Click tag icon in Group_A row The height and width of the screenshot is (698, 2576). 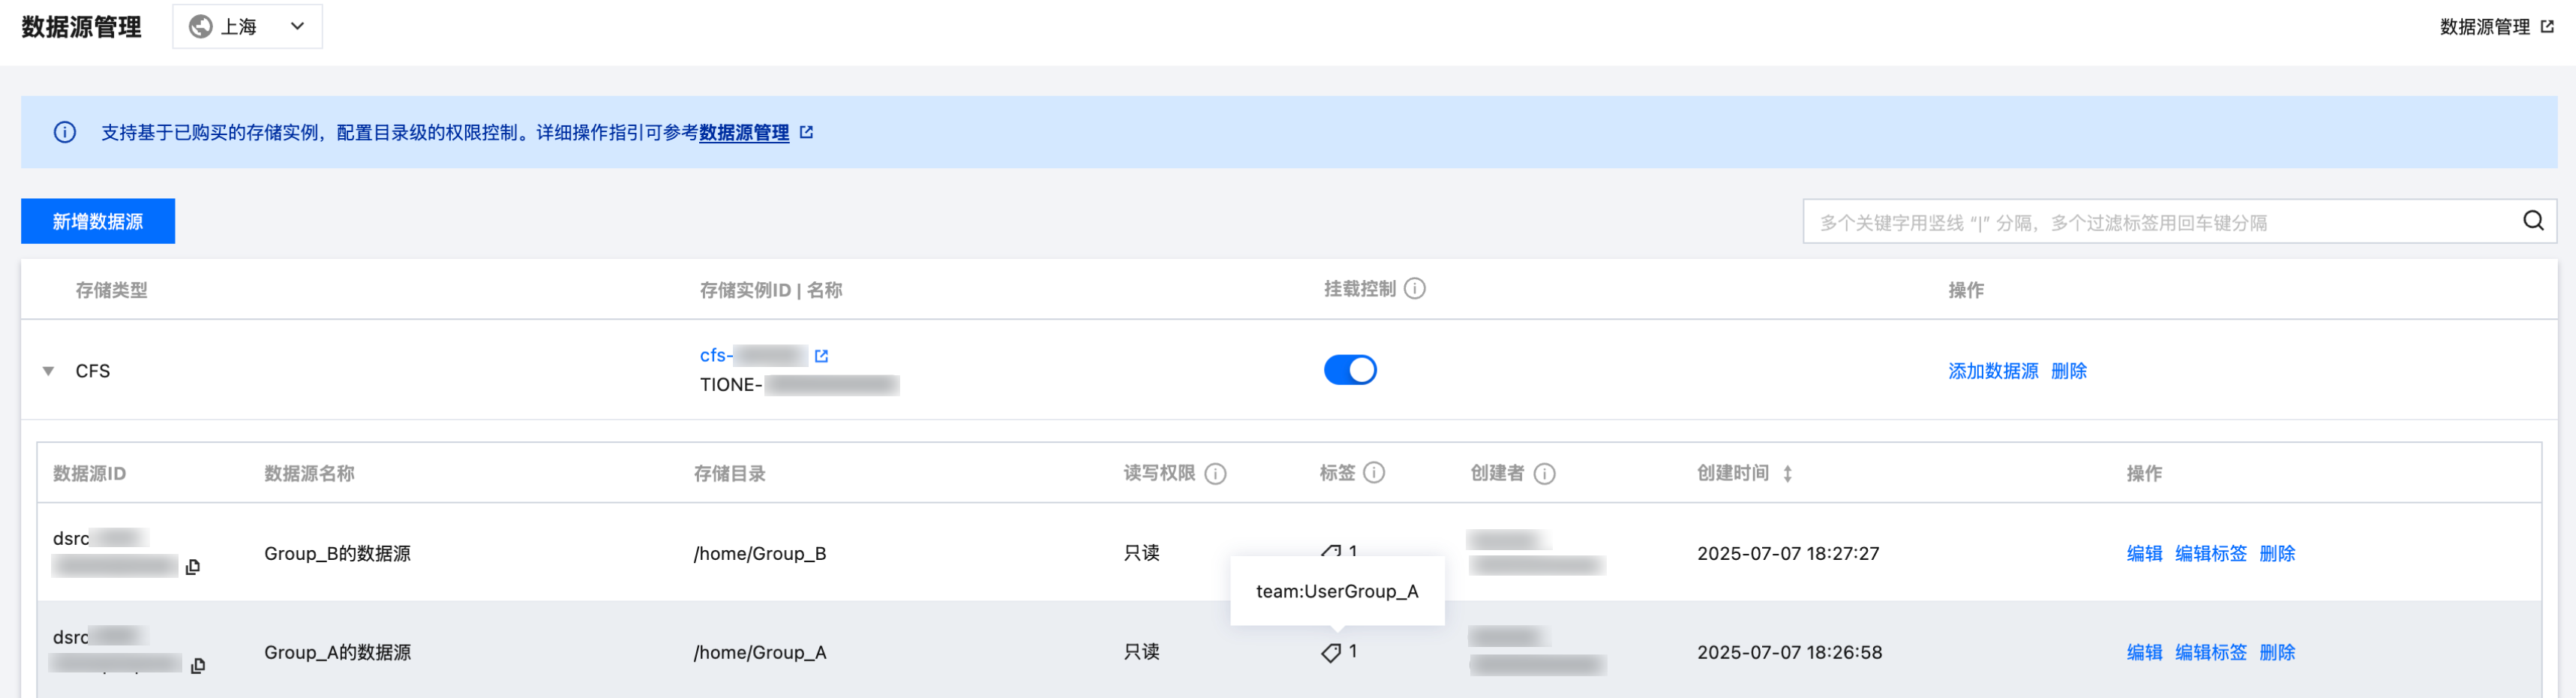1330,653
